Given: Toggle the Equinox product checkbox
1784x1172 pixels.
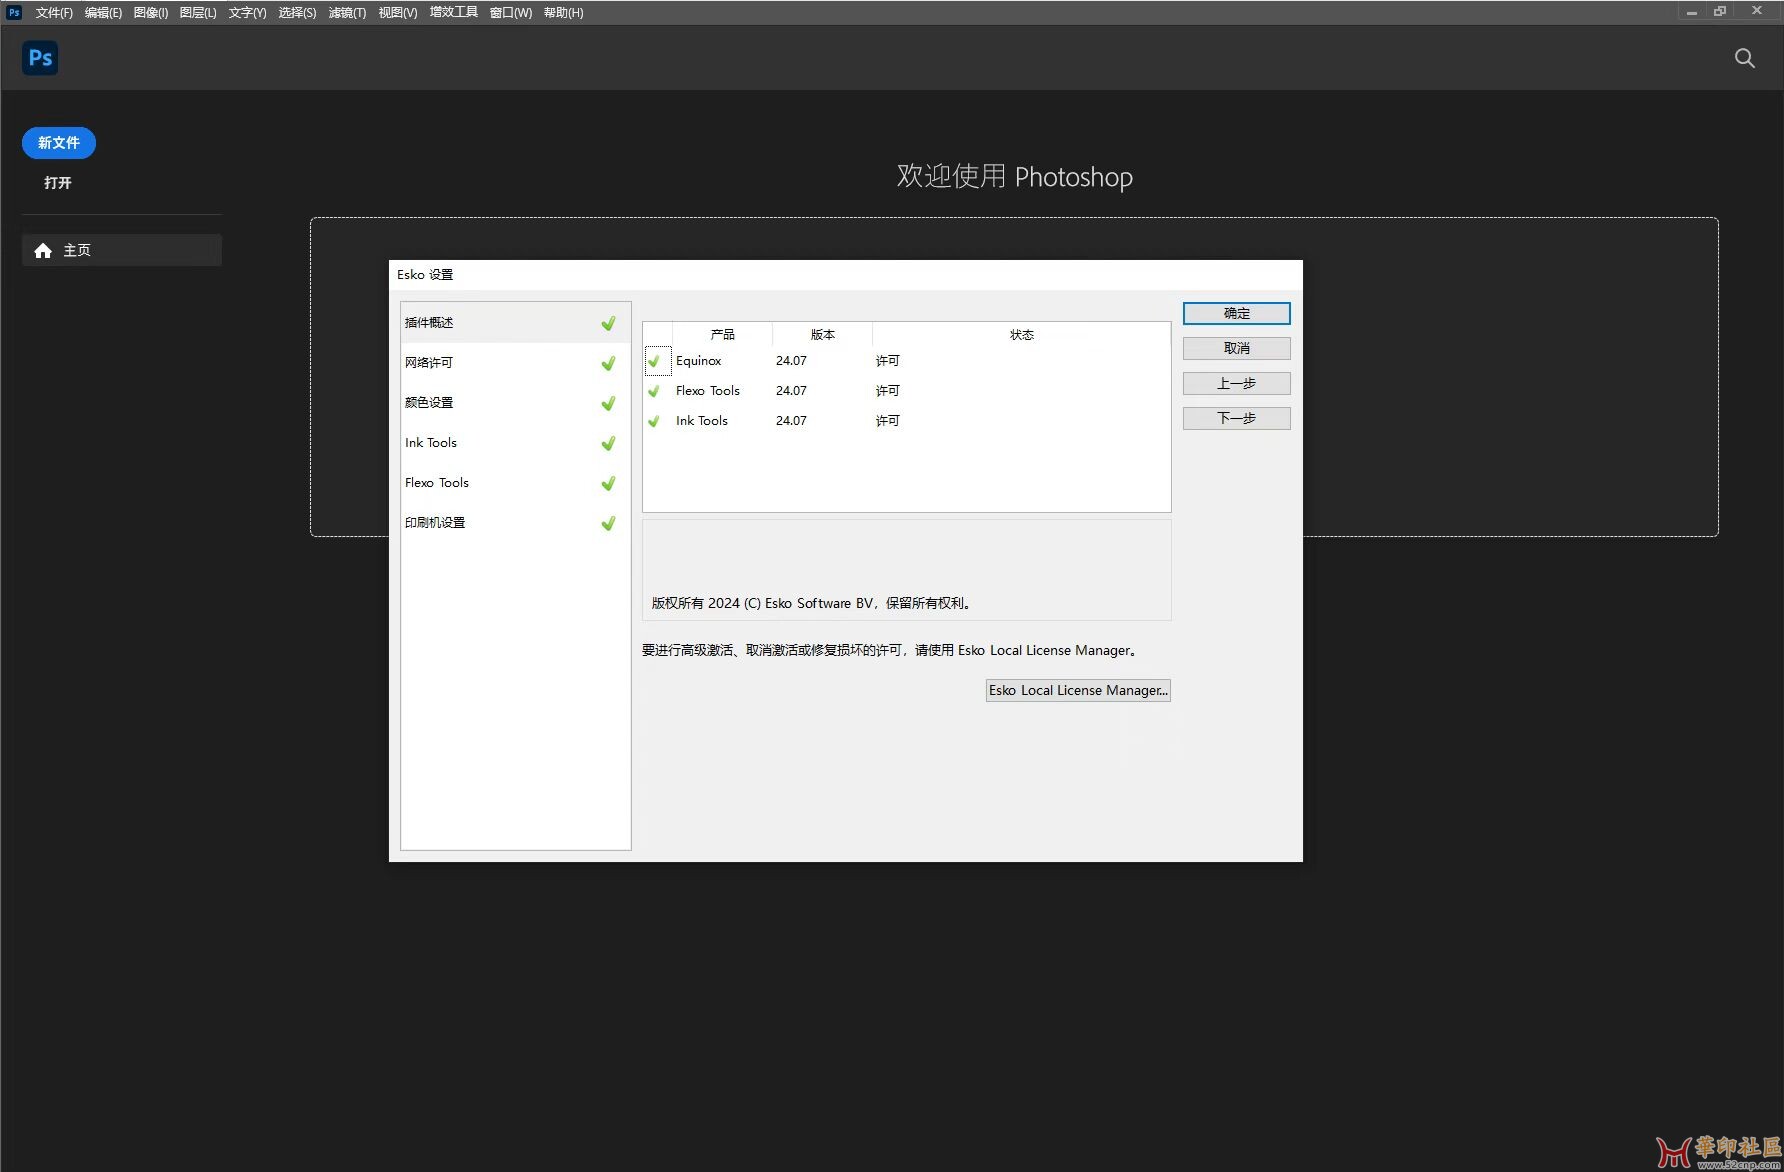Looking at the screenshot, I should pyautogui.click(x=654, y=361).
